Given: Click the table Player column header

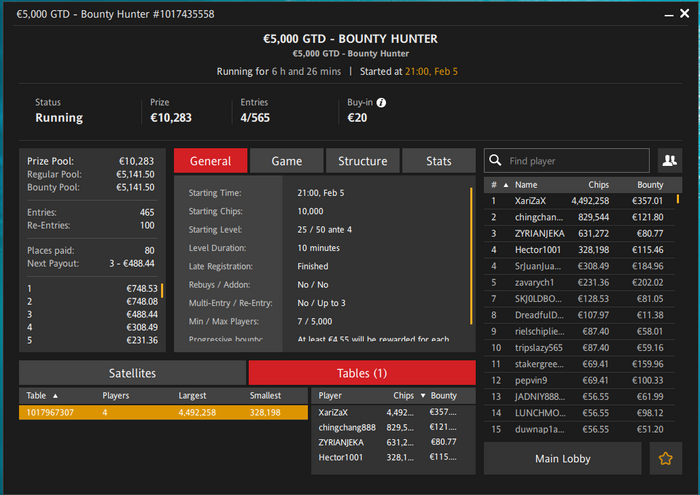Looking at the screenshot, I should pos(330,395).
